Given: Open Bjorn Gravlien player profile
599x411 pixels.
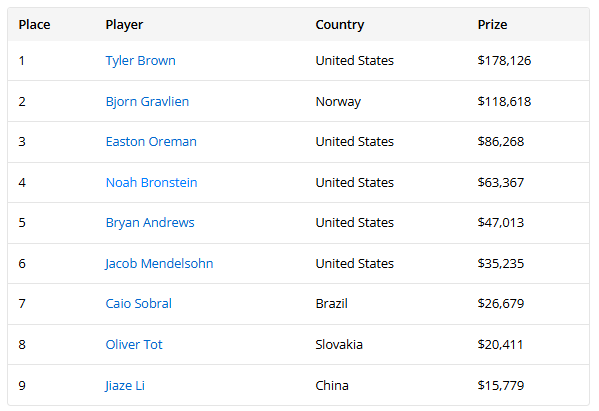Looking at the screenshot, I should (x=147, y=102).
